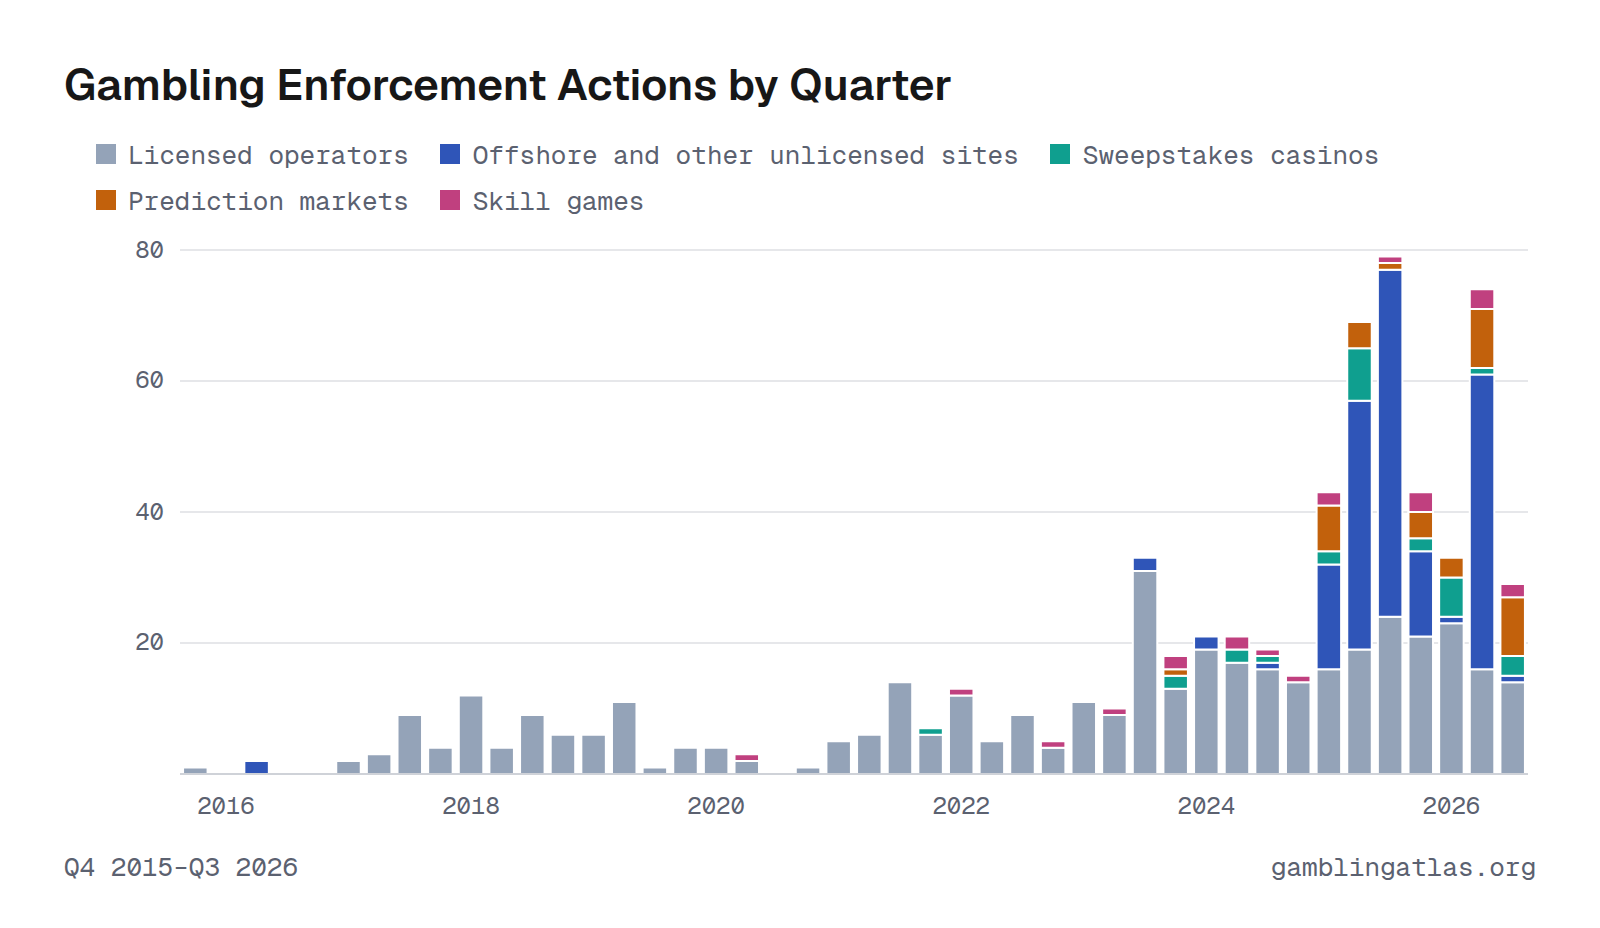Viewport: 1600px width, 928px height.
Task: Click the 2016 x-axis label
Action: click(226, 806)
